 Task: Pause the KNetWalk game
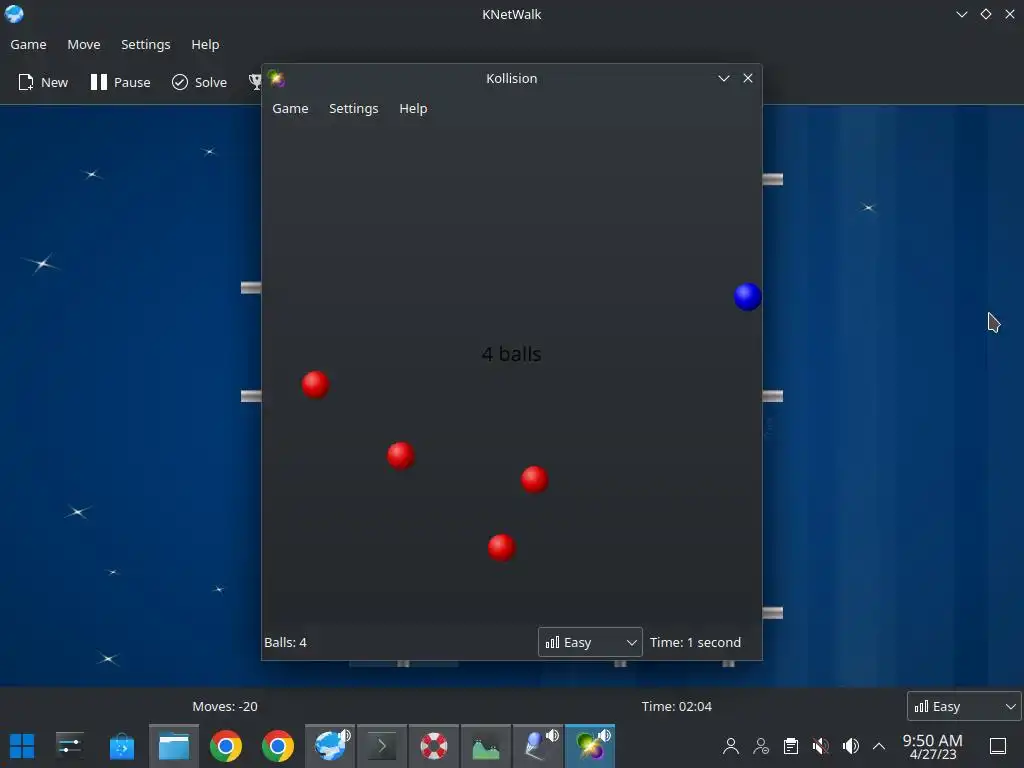click(121, 82)
